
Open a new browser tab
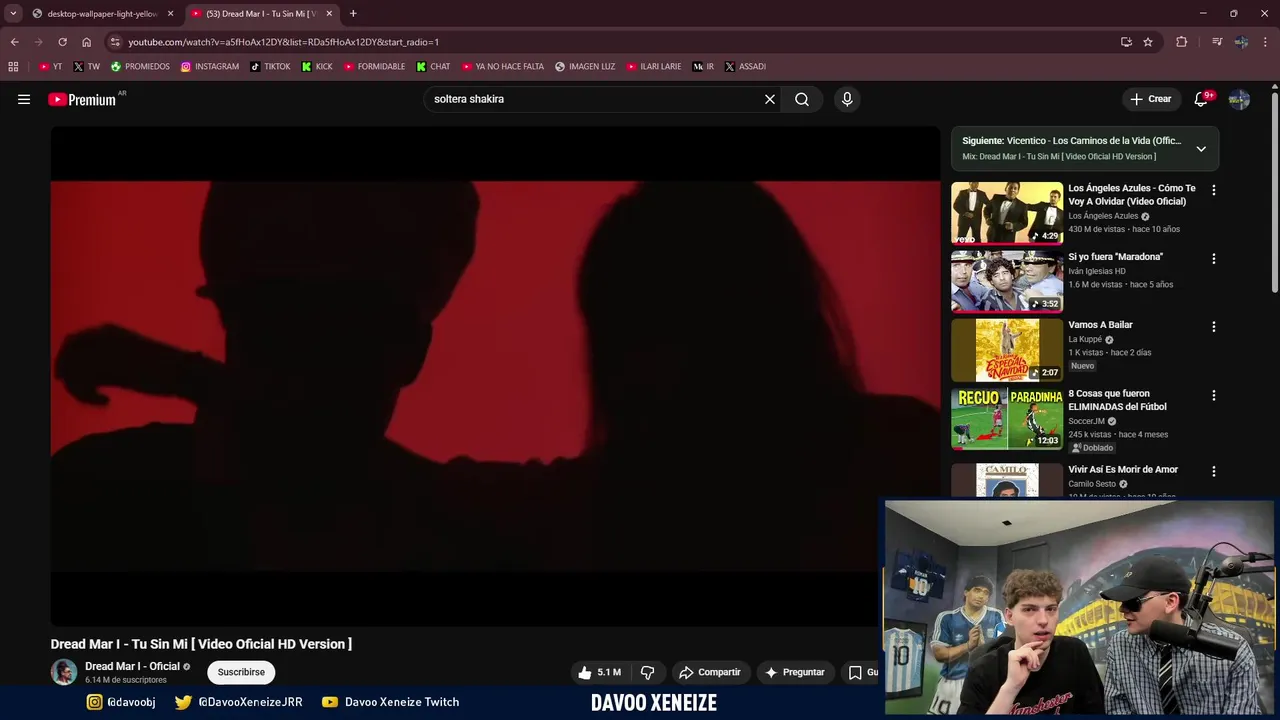353,14
